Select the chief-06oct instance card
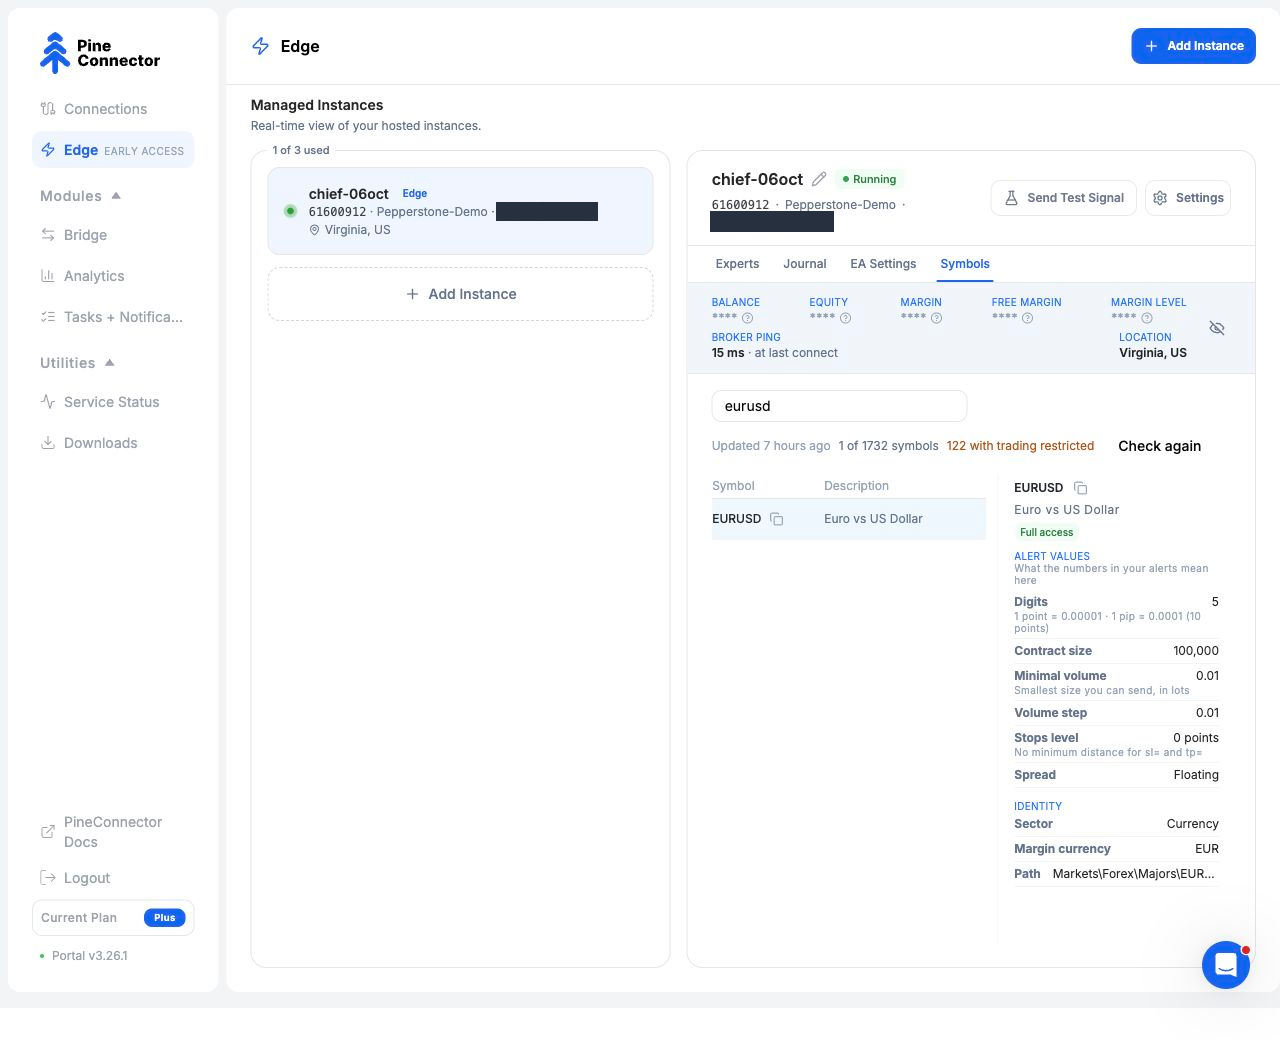The height and width of the screenshot is (1040, 1280). click(x=460, y=211)
